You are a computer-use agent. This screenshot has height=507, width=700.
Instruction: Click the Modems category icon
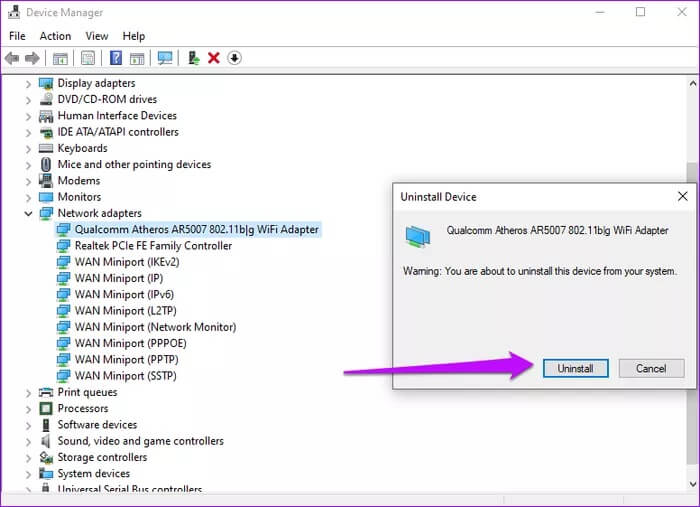(46, 181)
